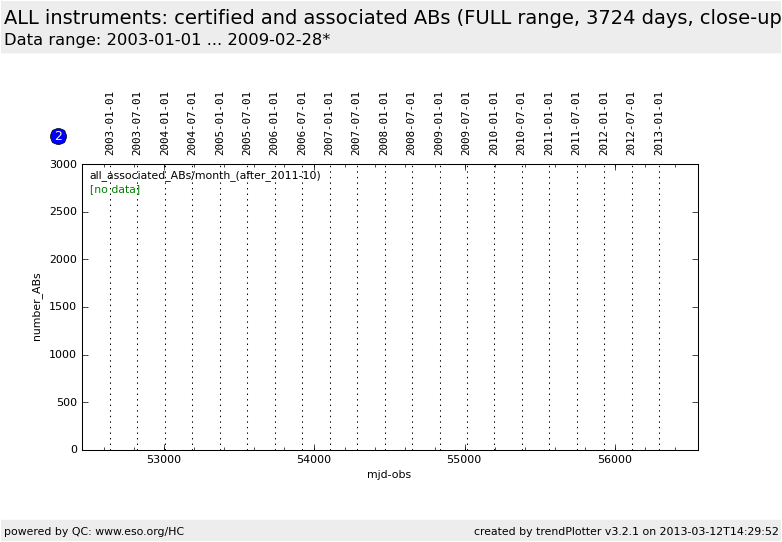
Task: Click the green [no data] label
Action: 114,190
